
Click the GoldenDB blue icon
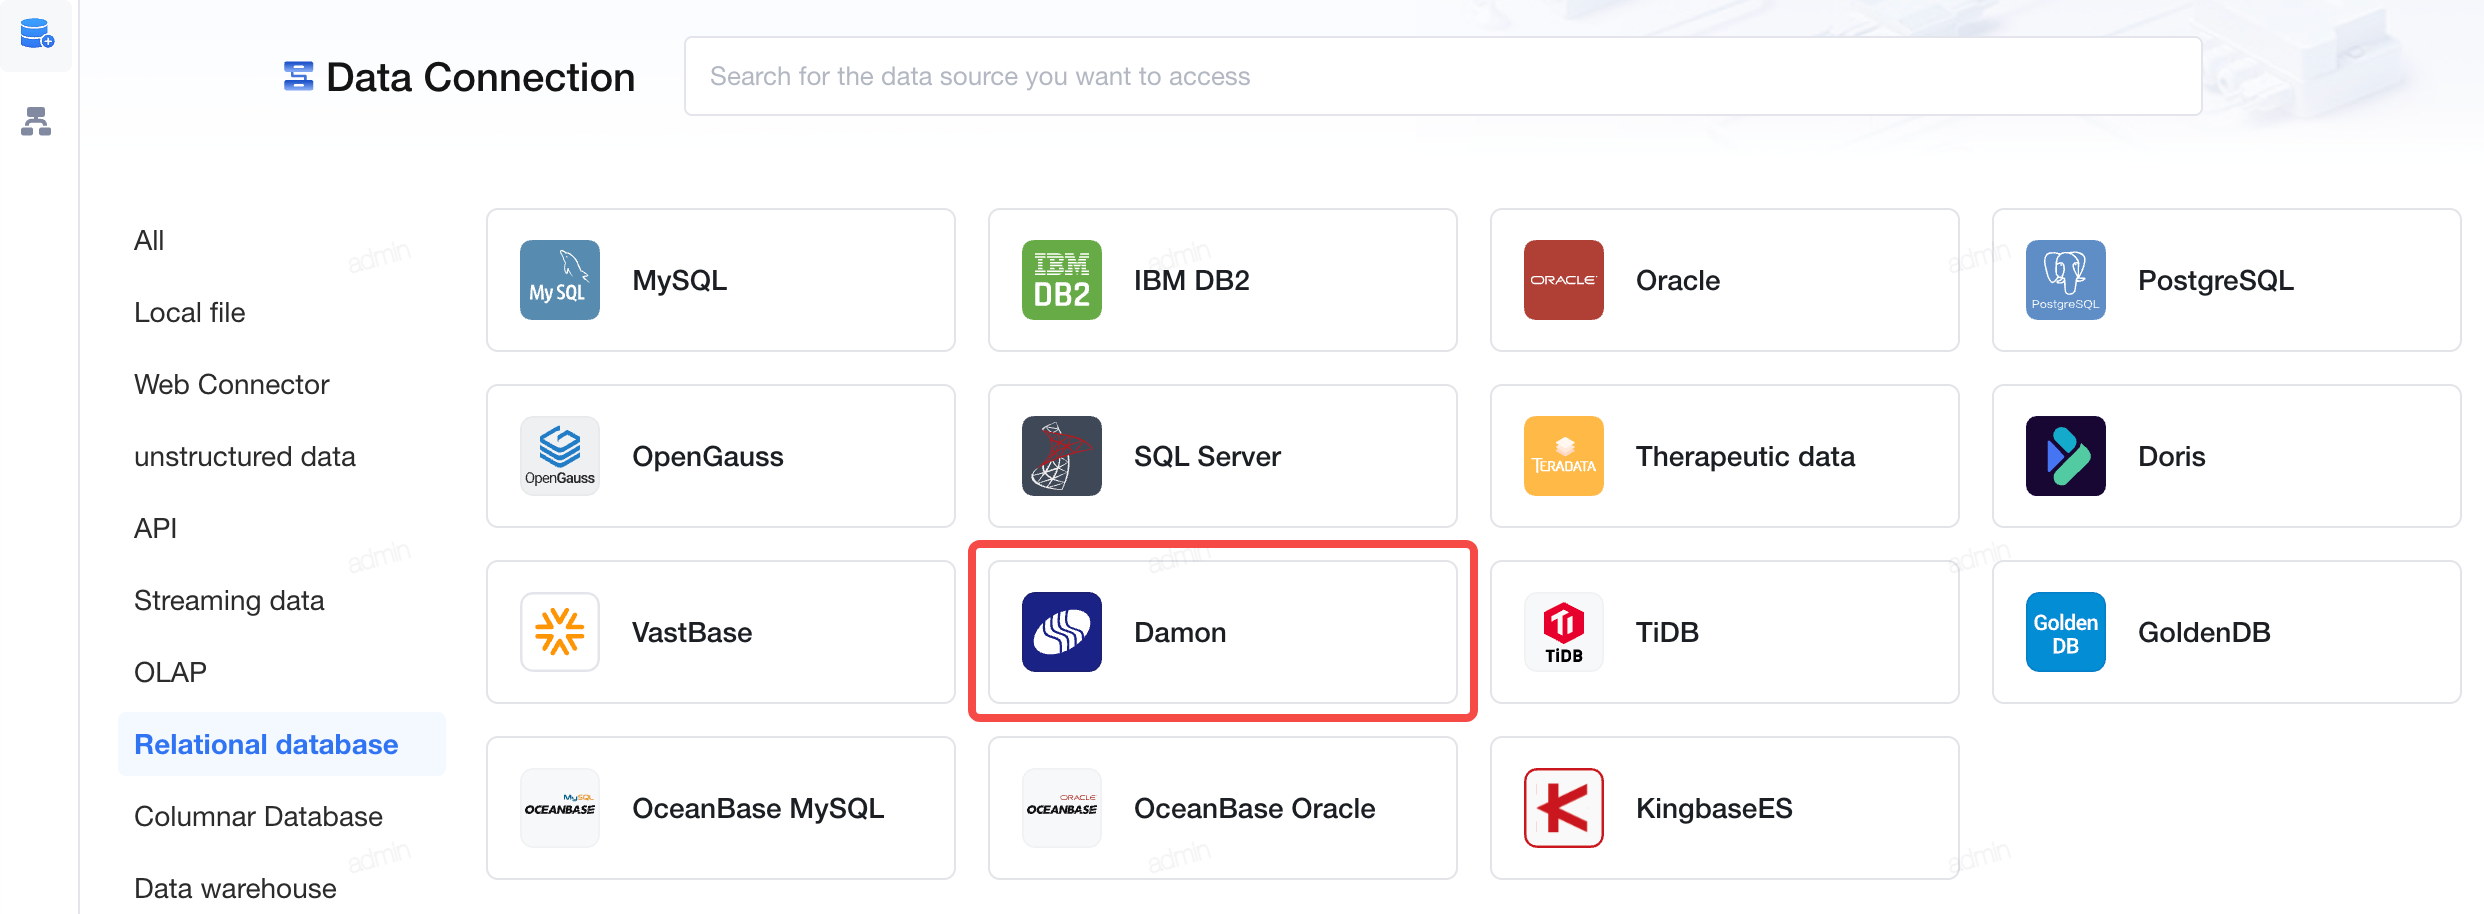(x=2066, y=632)
